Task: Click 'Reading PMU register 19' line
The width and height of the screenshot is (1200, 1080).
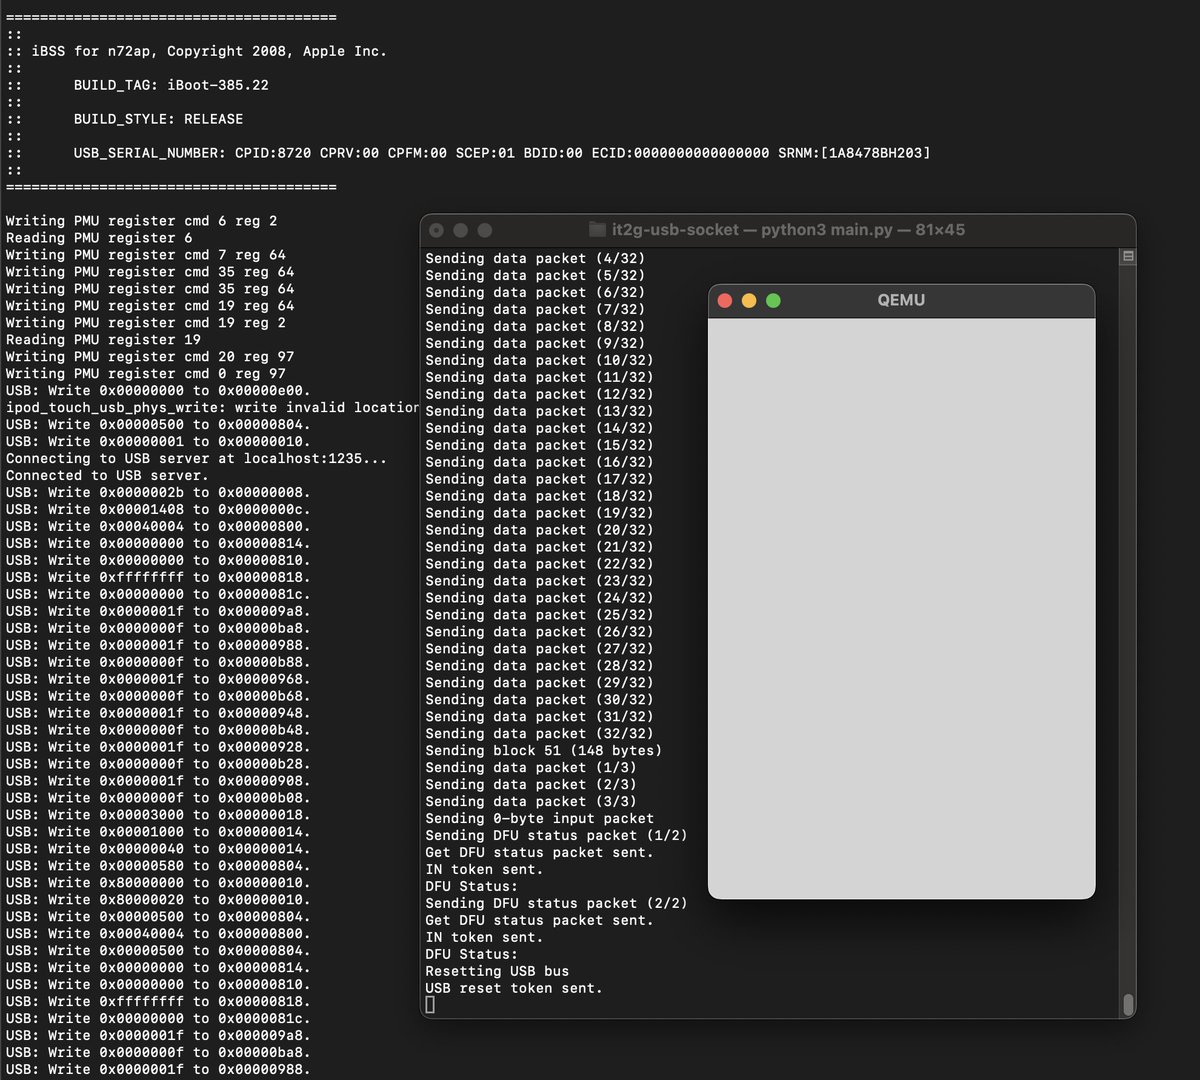Action: (x=103, y=340)
